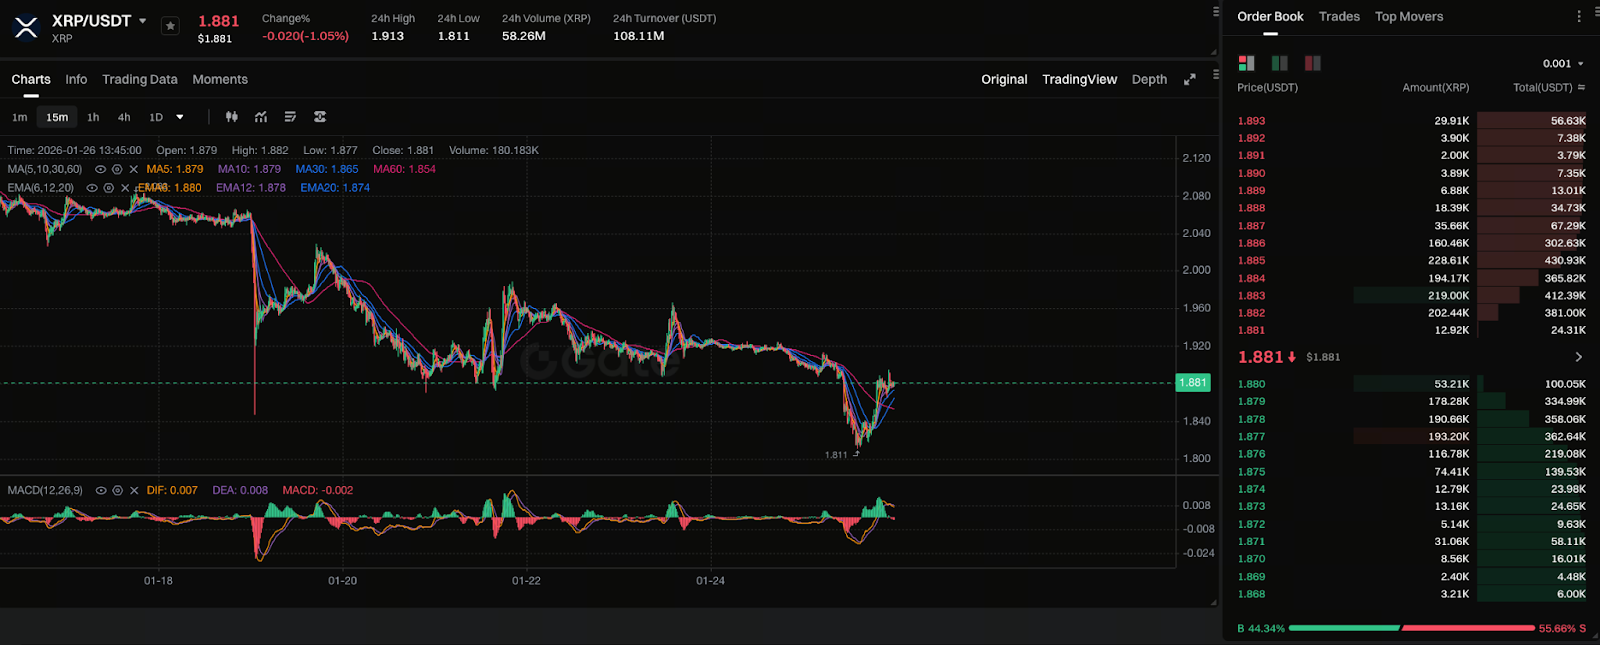Viewport: 1600px width, 645px height.
Task: Show only buy orders view (green)
Action: (x=1279, y=63)
